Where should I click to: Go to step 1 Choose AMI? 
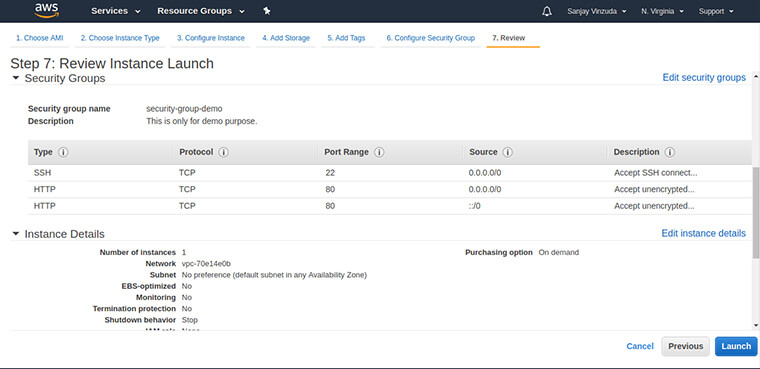point(39,38)
